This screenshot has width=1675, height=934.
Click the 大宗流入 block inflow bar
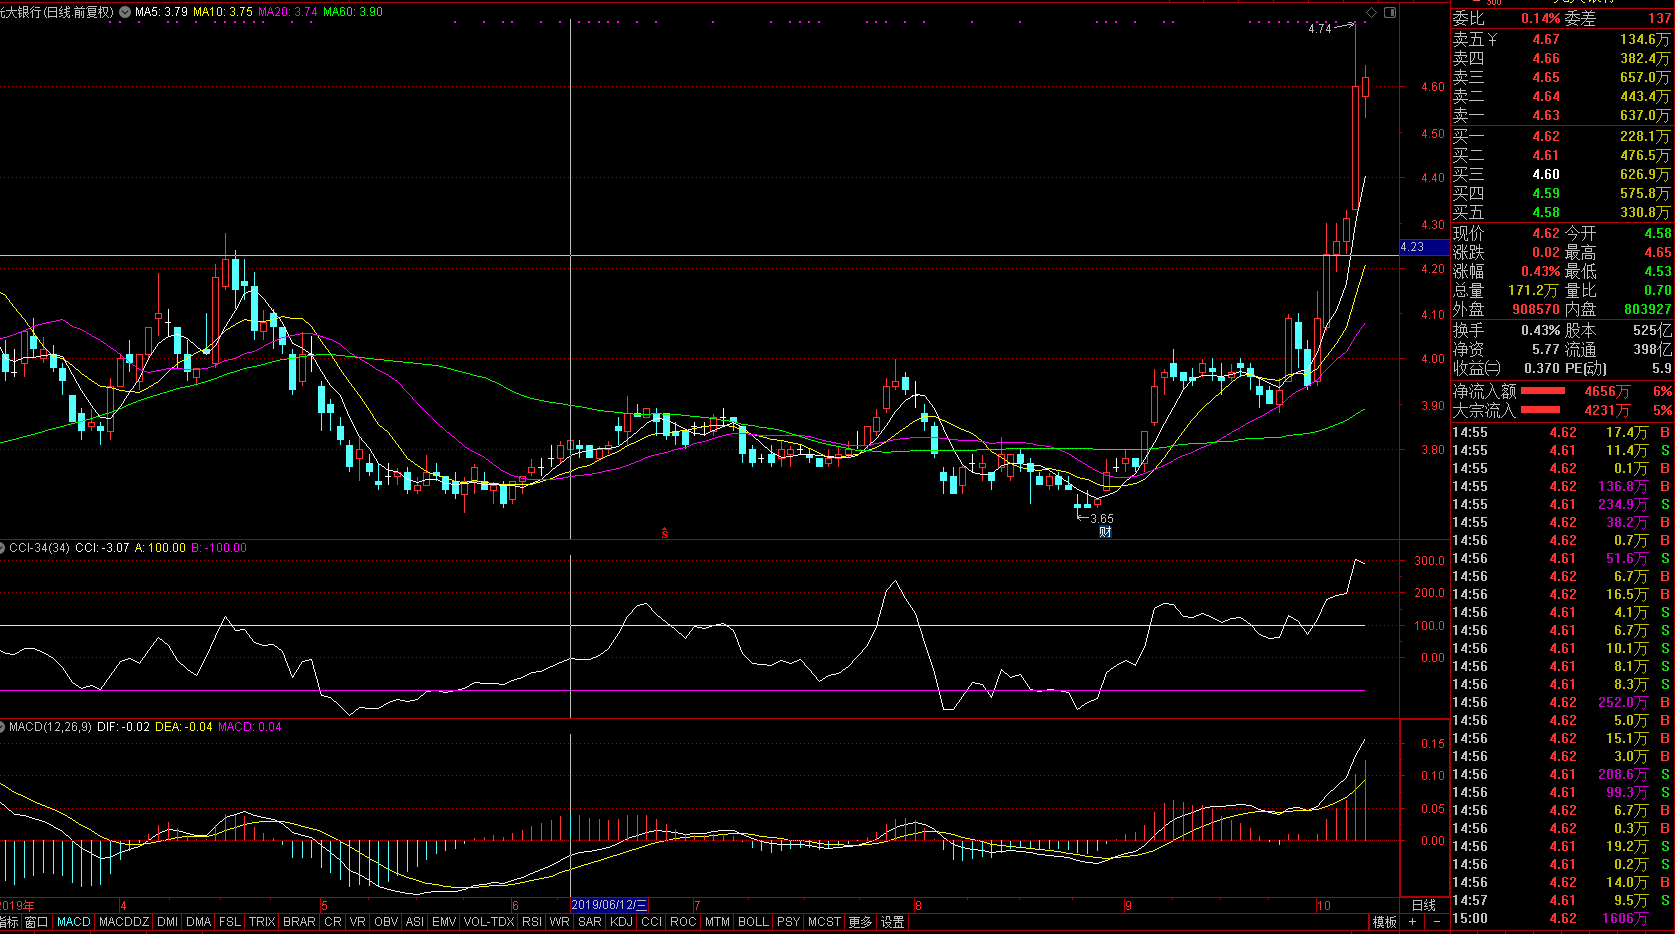click(x=1540, y=410)
